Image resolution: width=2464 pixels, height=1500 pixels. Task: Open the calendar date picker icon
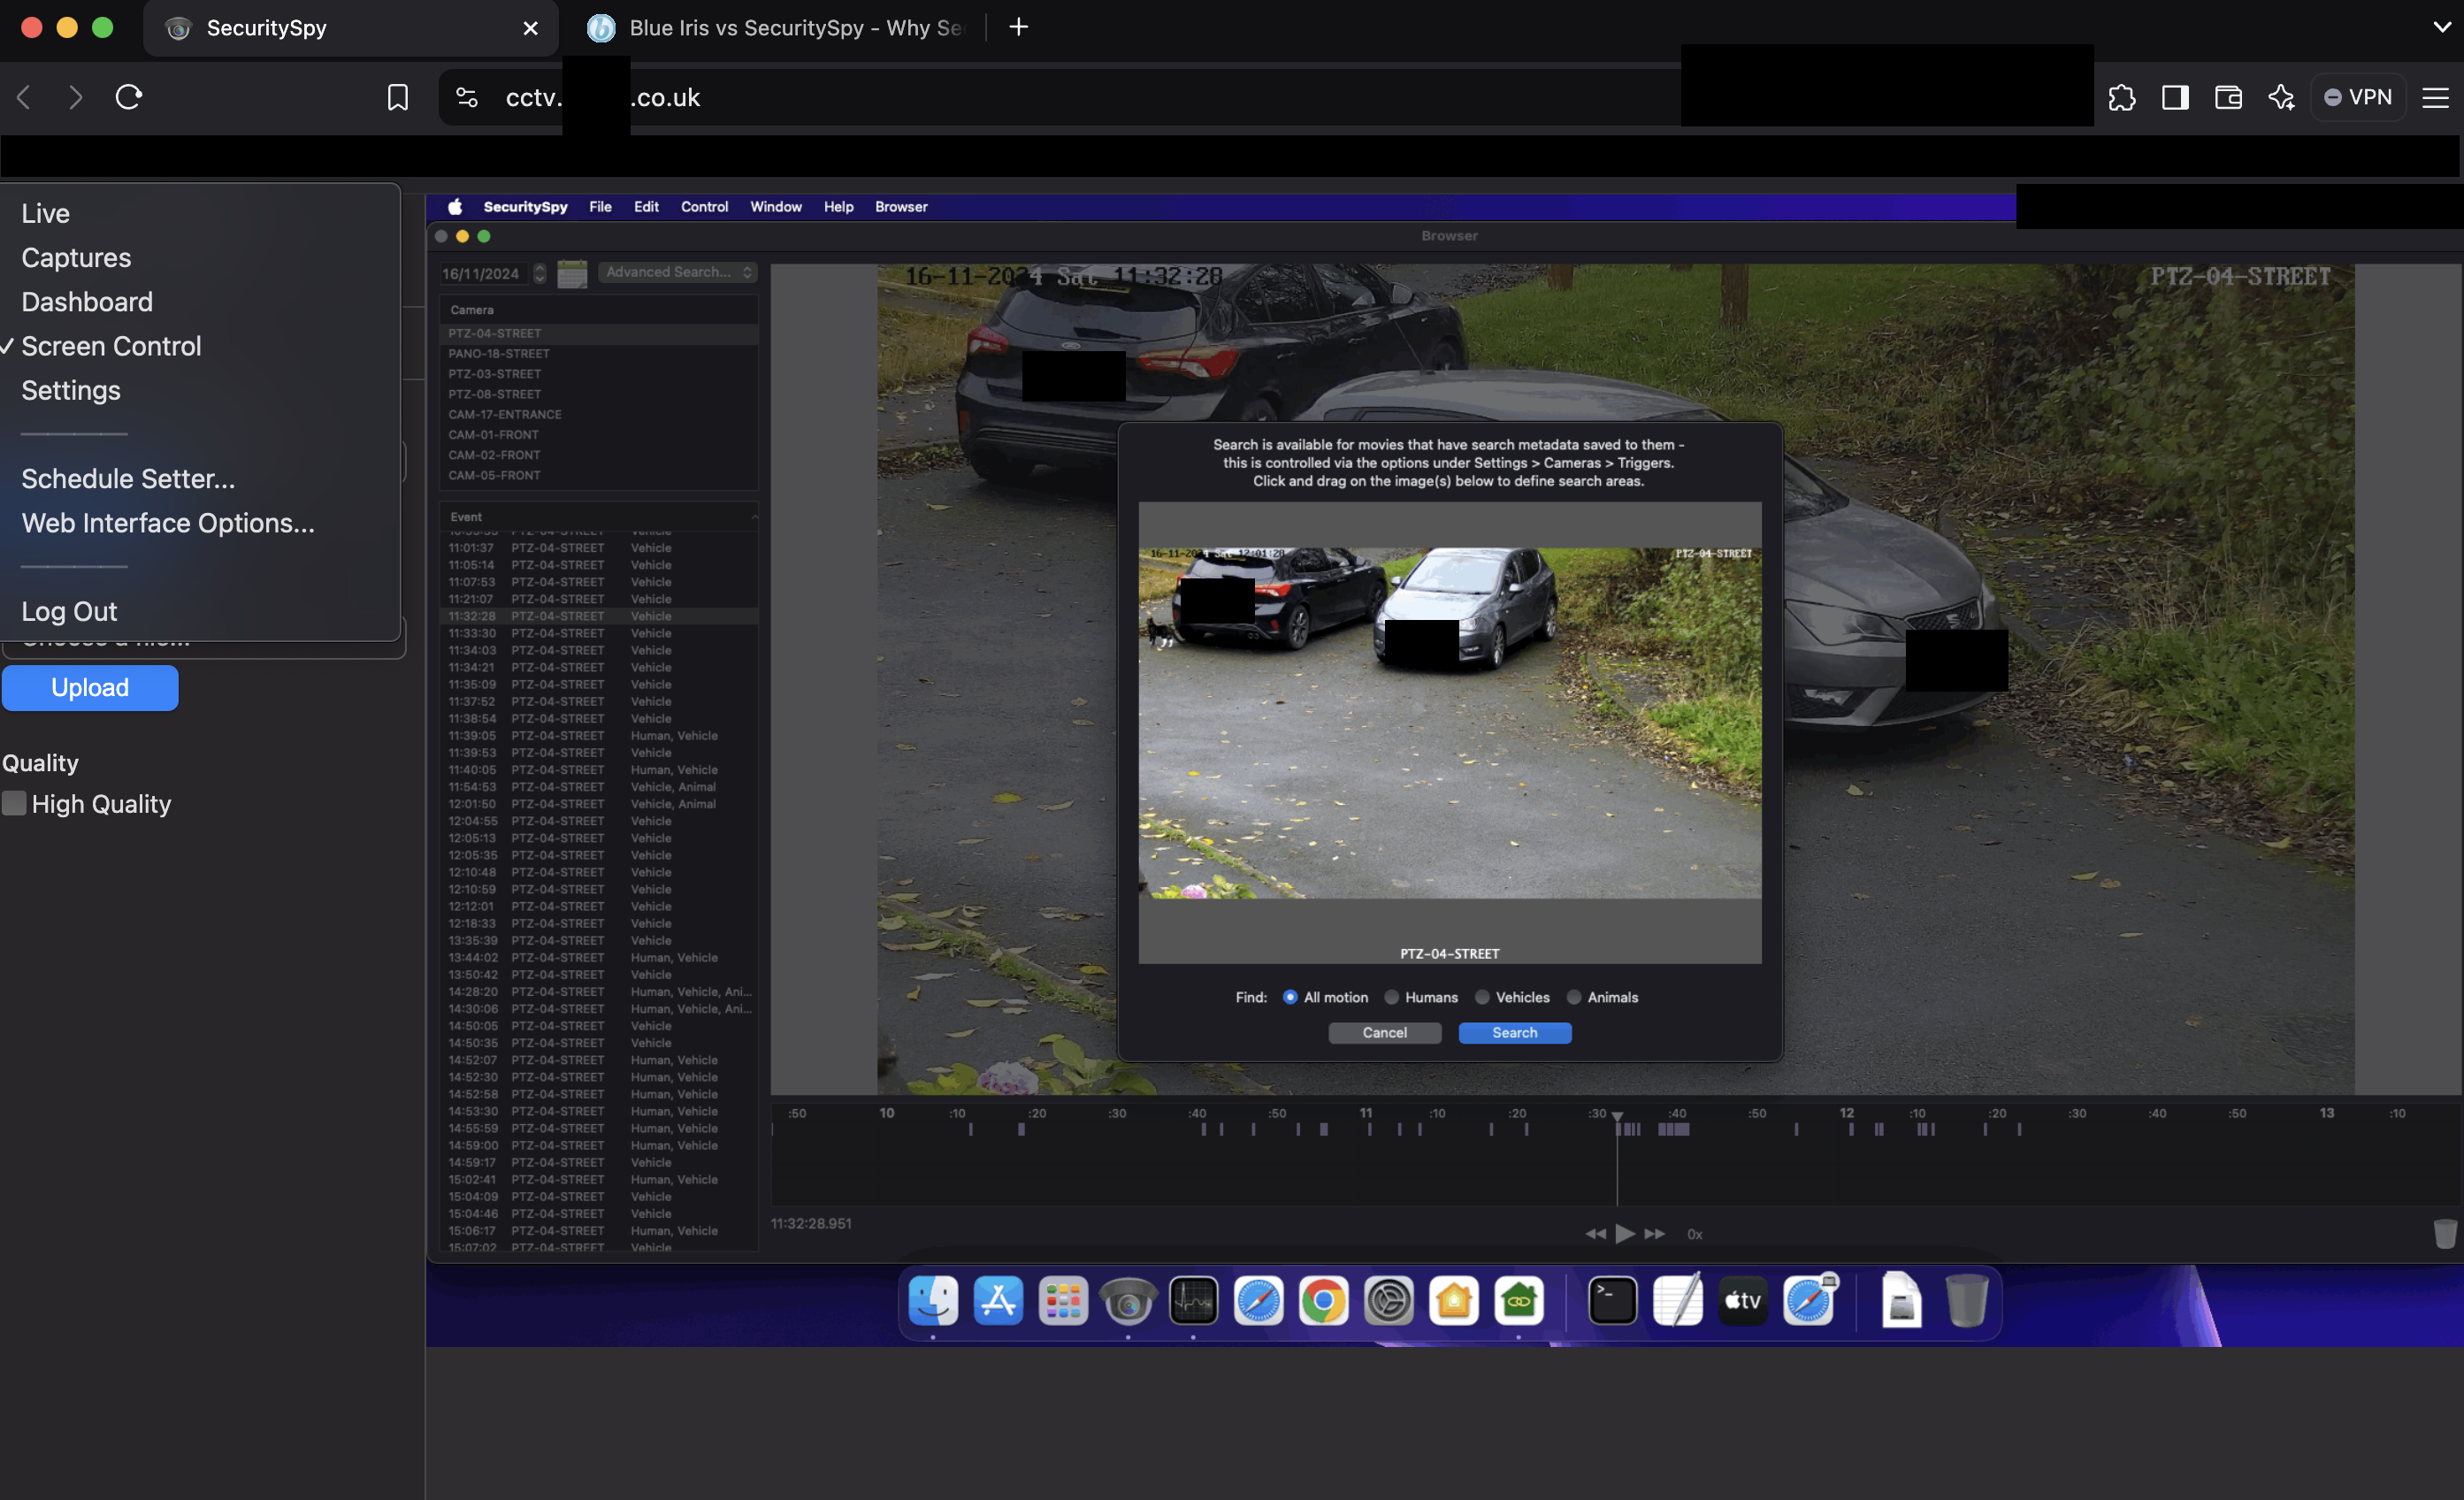(x=572, y=273)
